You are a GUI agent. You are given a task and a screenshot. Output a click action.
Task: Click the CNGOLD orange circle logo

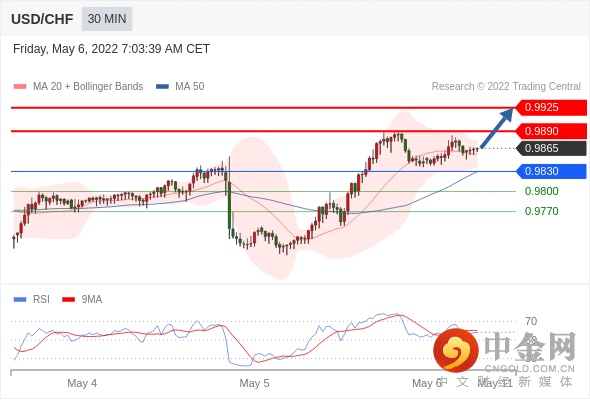456,351
